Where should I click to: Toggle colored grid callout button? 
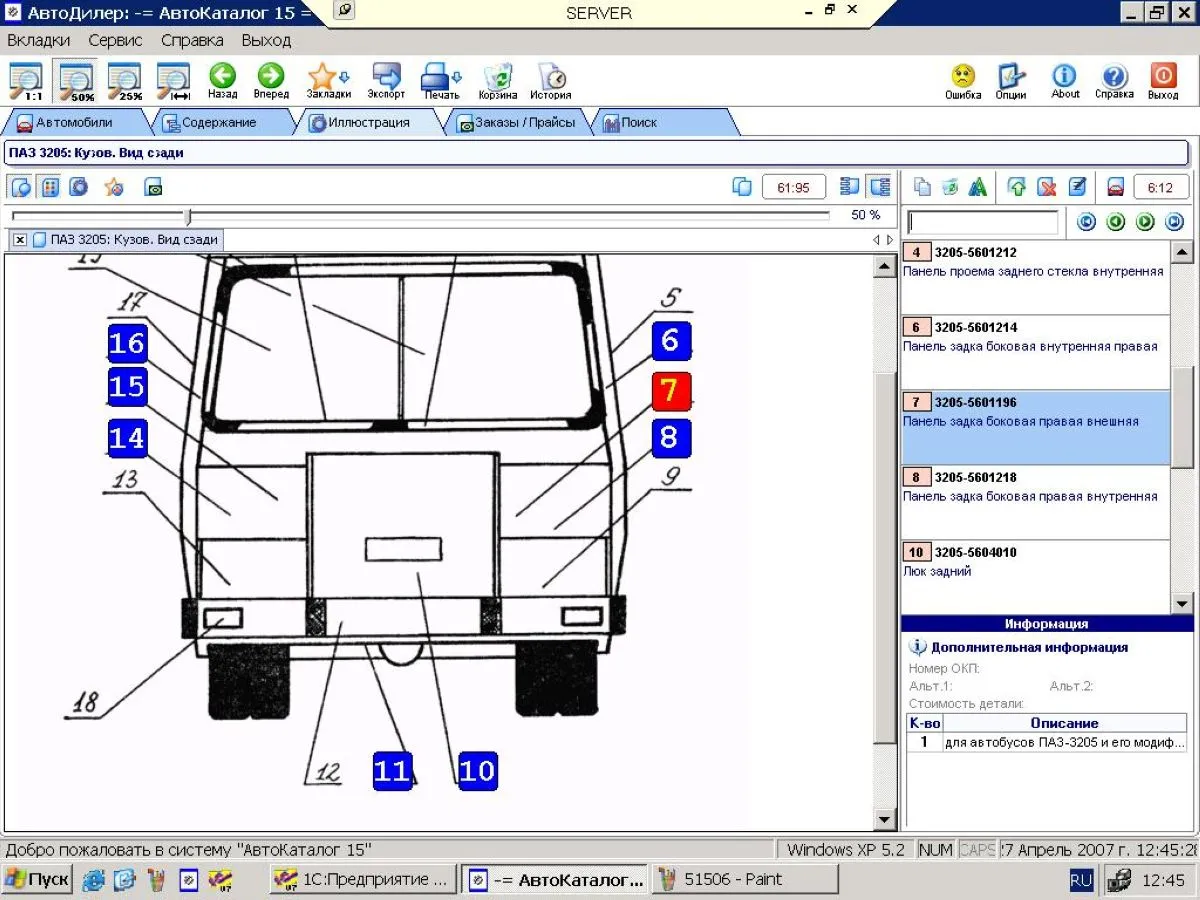tap(49, 187)
